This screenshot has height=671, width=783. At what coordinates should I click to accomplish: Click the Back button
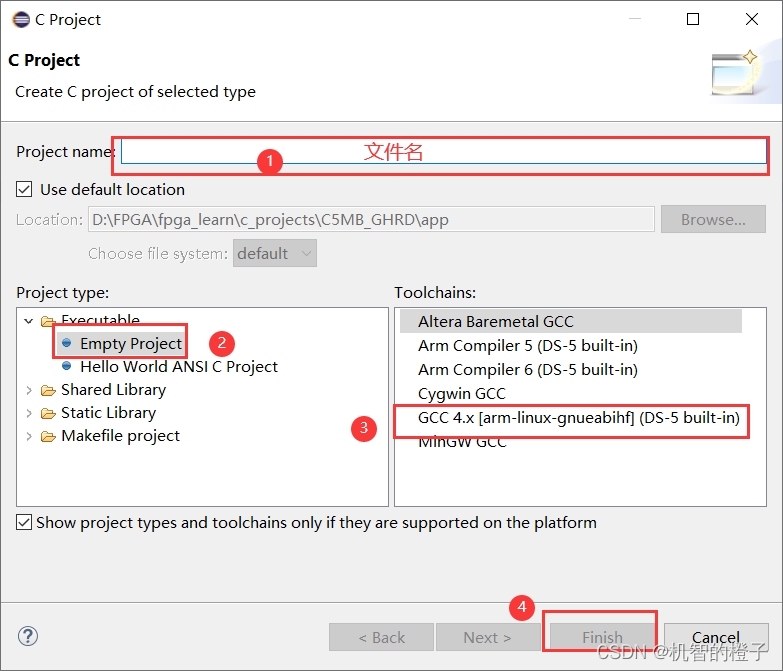pos(381,637)
